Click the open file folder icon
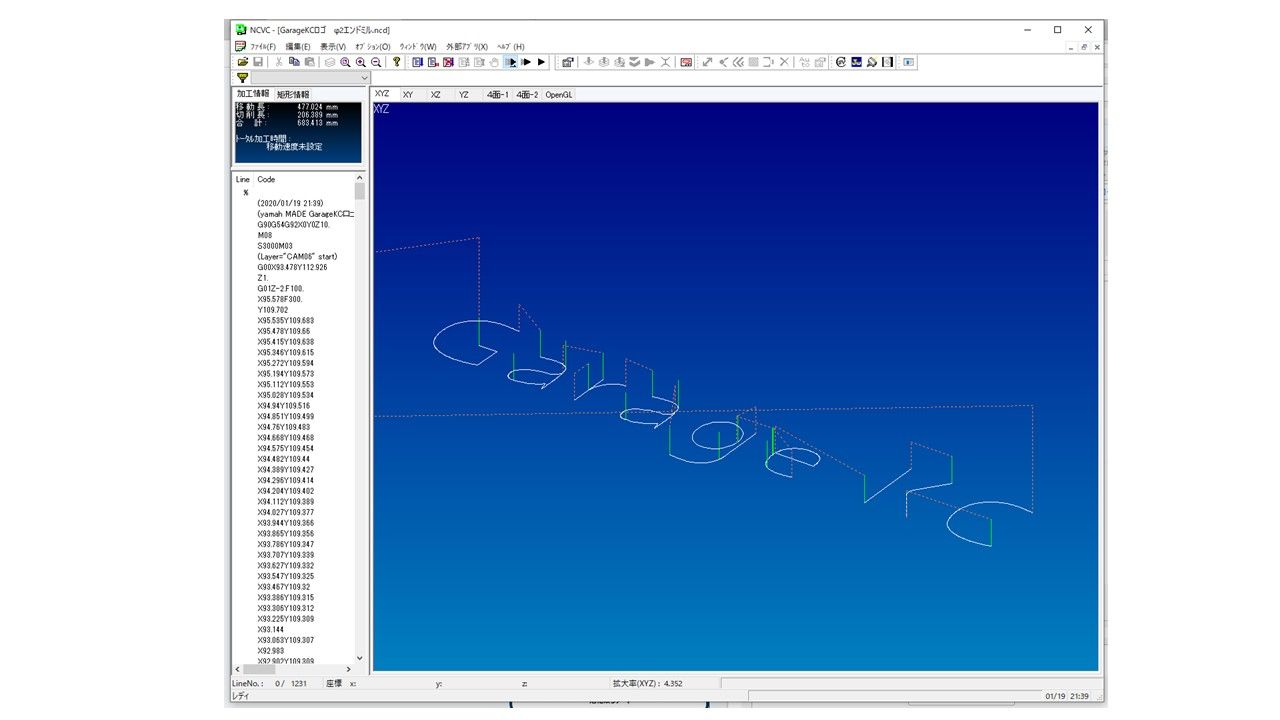 [x=243, y=62]
